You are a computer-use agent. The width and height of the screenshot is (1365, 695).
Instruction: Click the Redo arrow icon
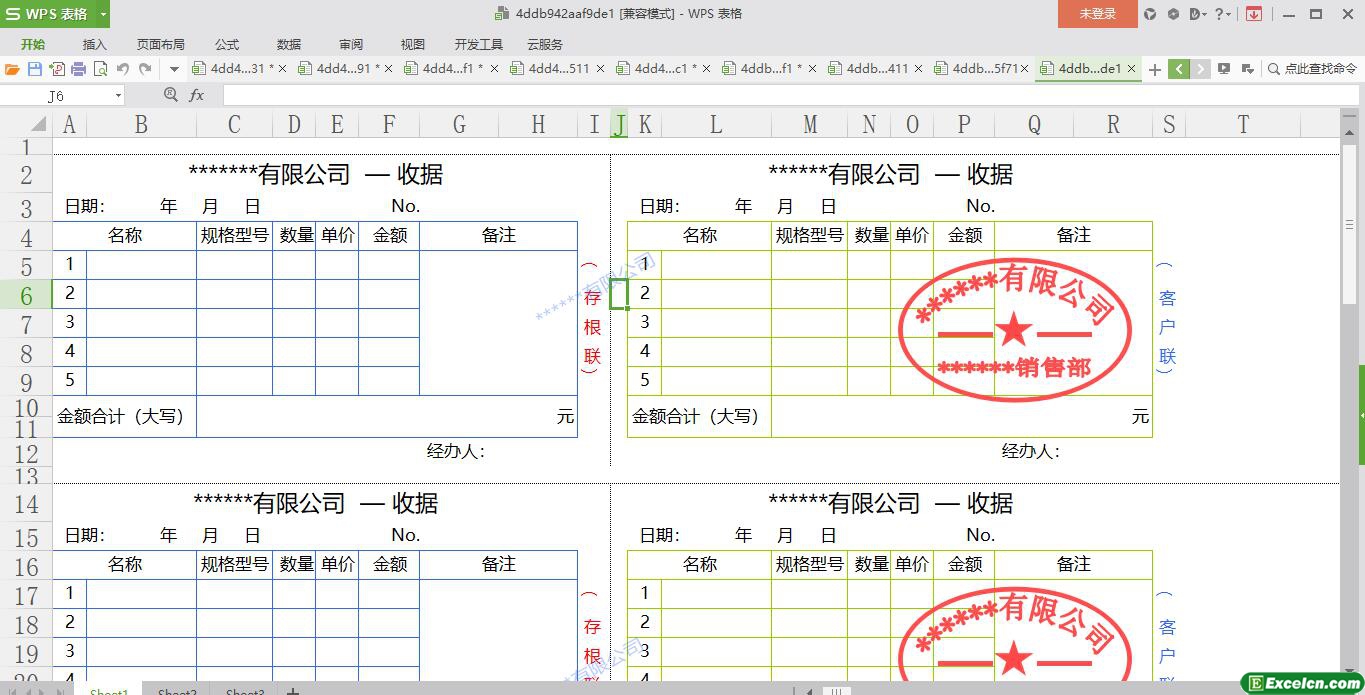click(145, 69)
